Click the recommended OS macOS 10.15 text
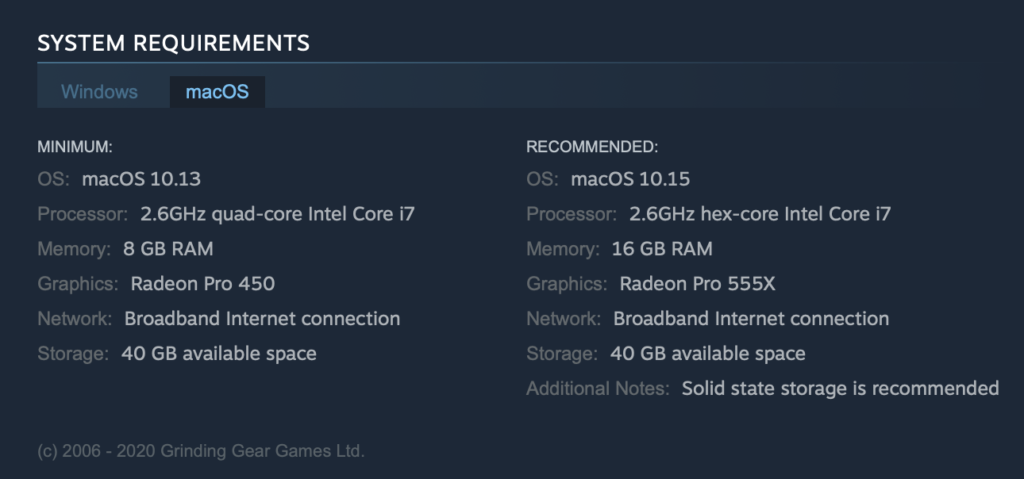The width and height of the screenshot is (1024, 479). (x=630, y=178)
